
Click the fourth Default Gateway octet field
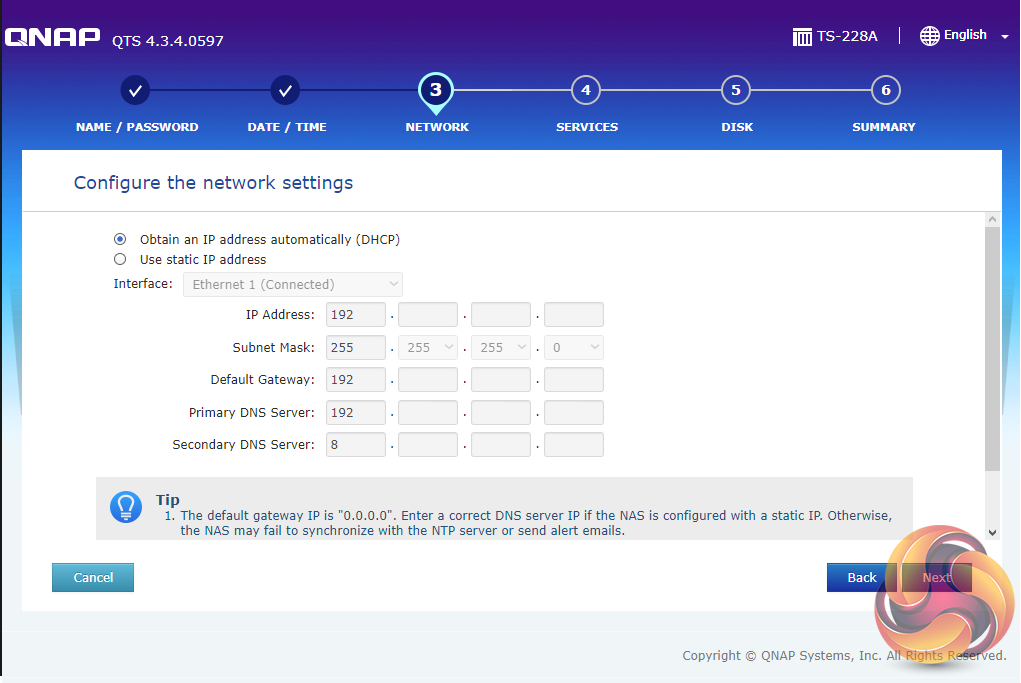pos(574,380)
